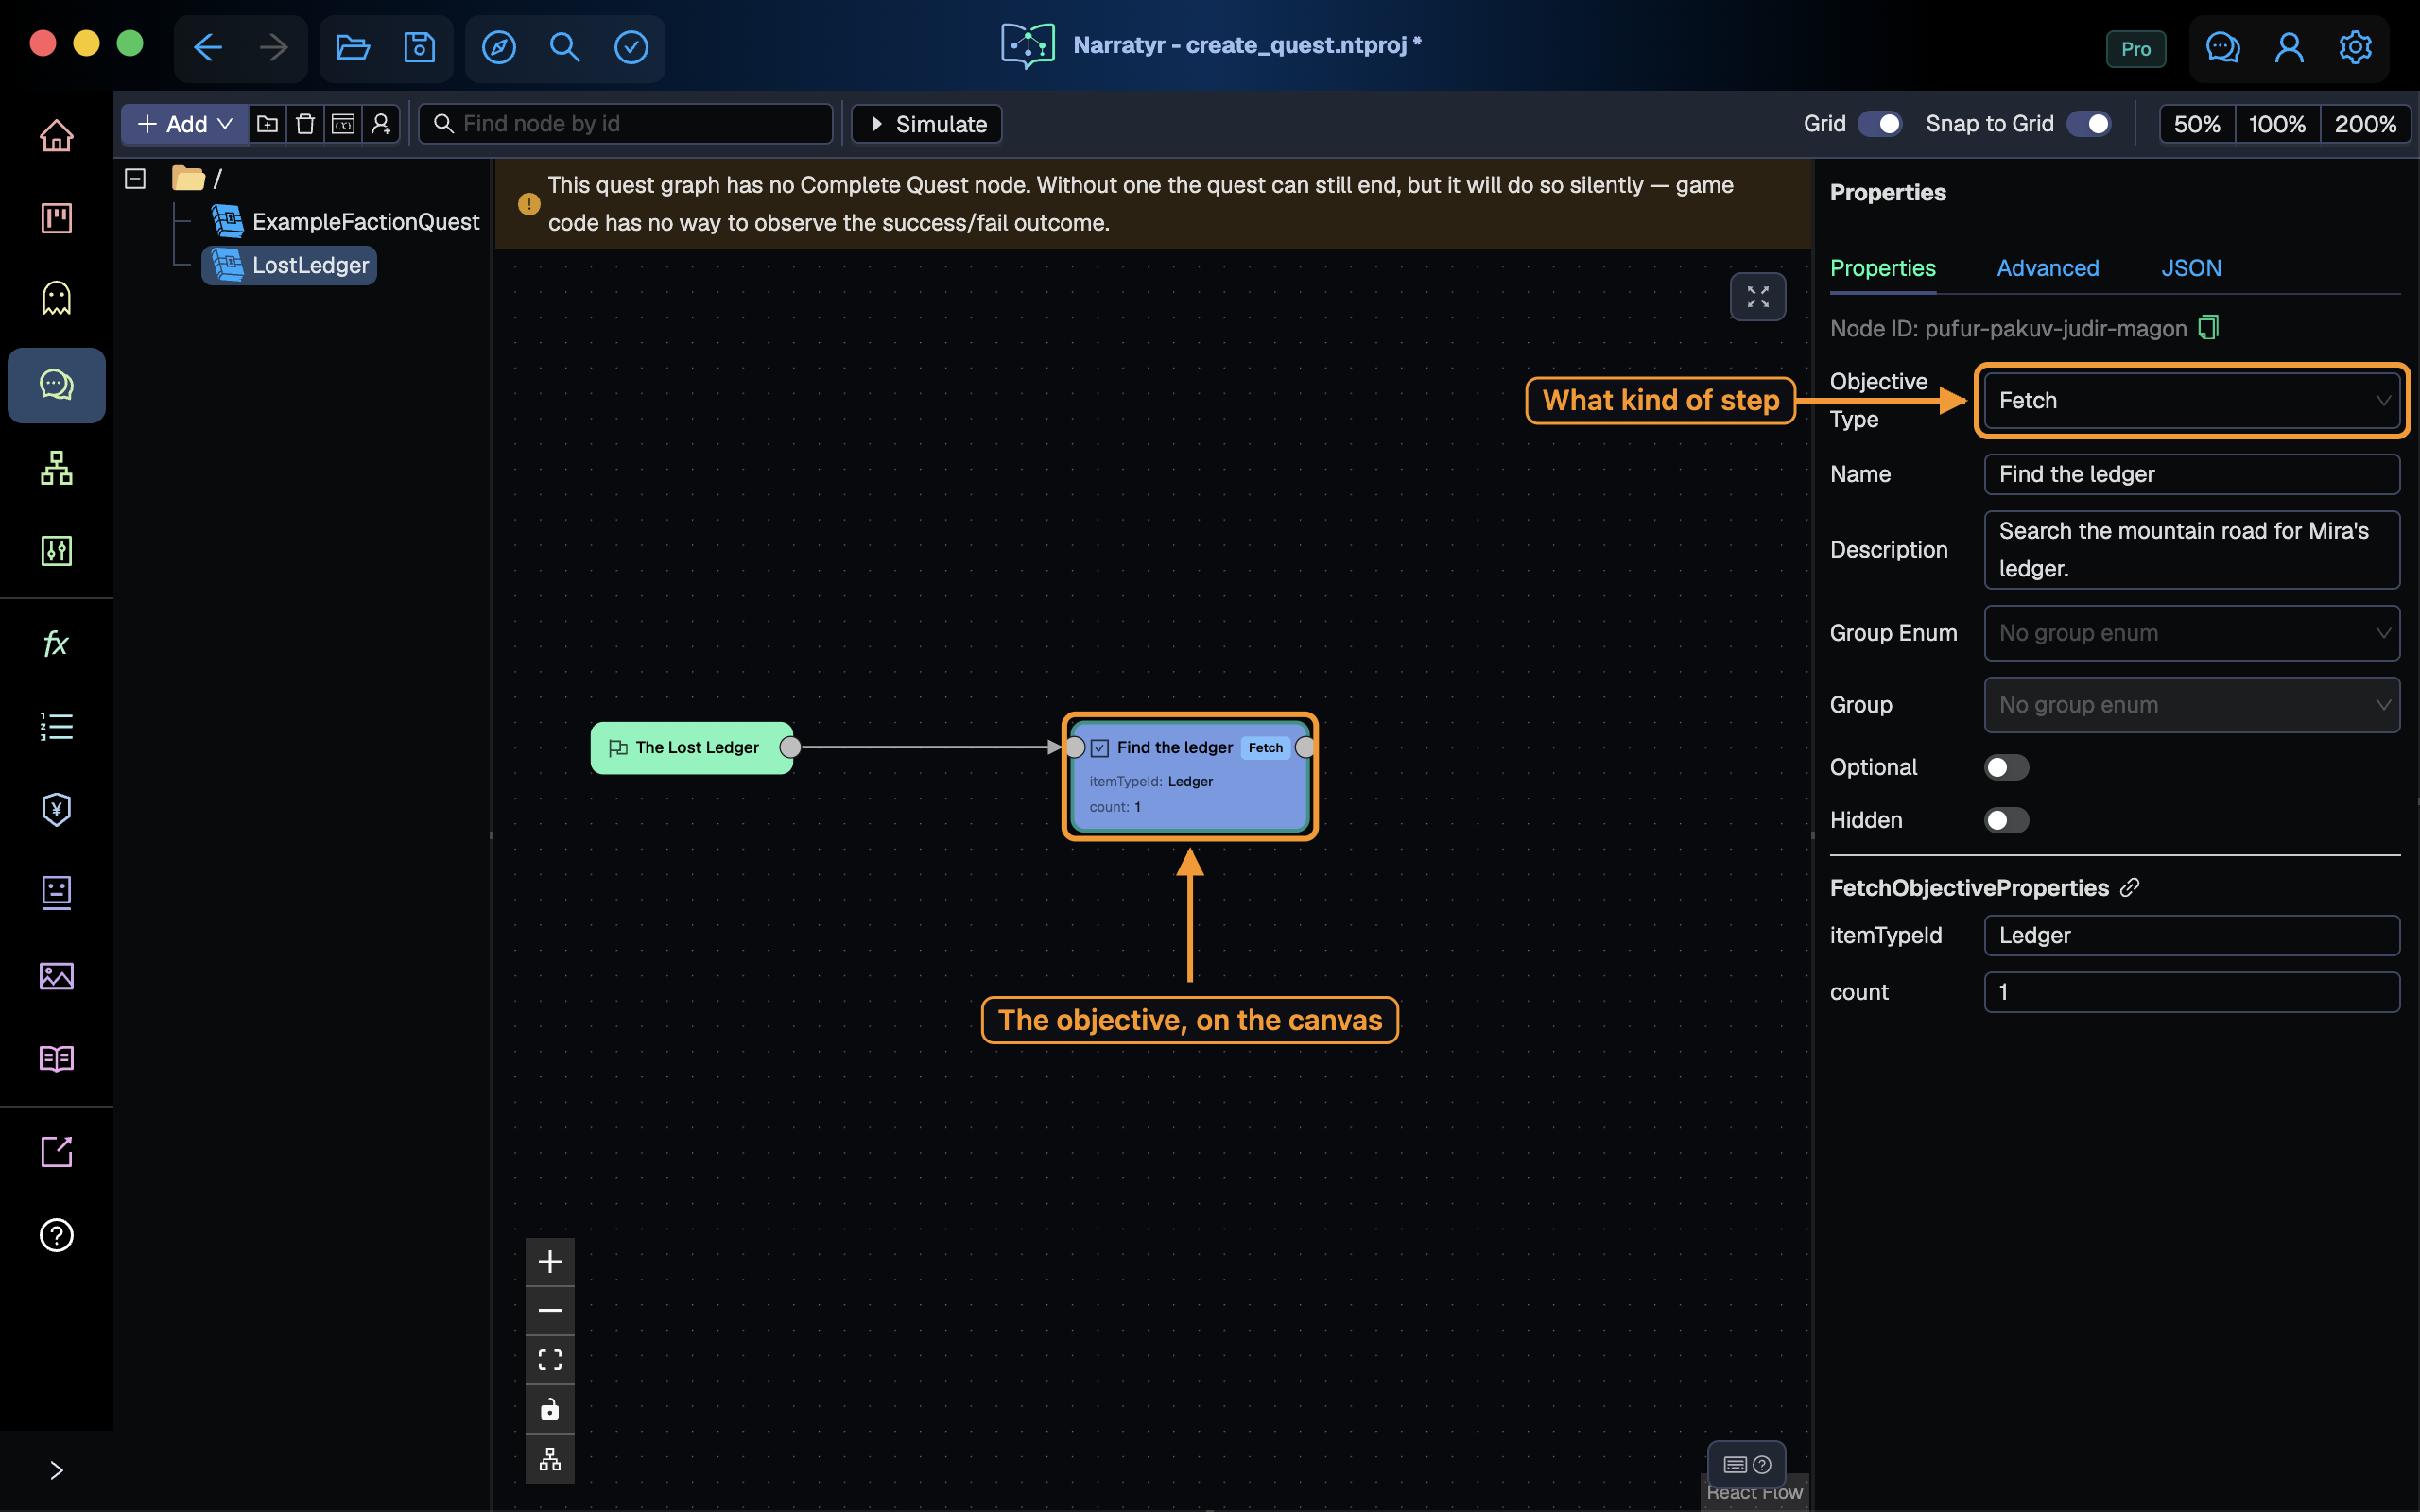This screenshot has height=1512, width=2420.
Task: Click the ghost character icon in sidebar
Action: coord(56,298)
